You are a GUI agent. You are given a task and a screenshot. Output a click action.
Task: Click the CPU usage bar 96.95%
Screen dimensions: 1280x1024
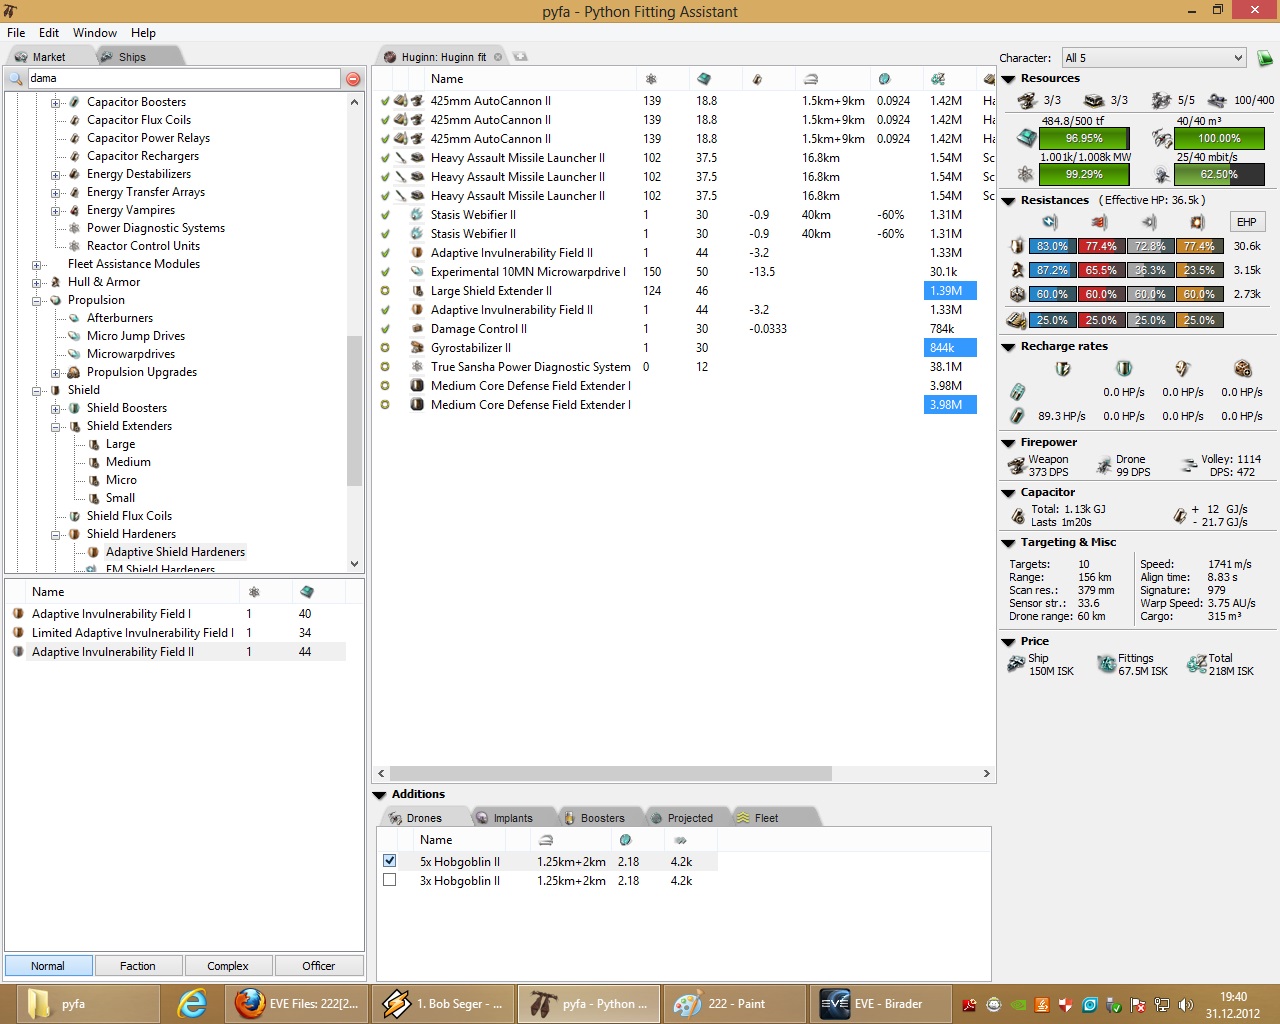1084,138
